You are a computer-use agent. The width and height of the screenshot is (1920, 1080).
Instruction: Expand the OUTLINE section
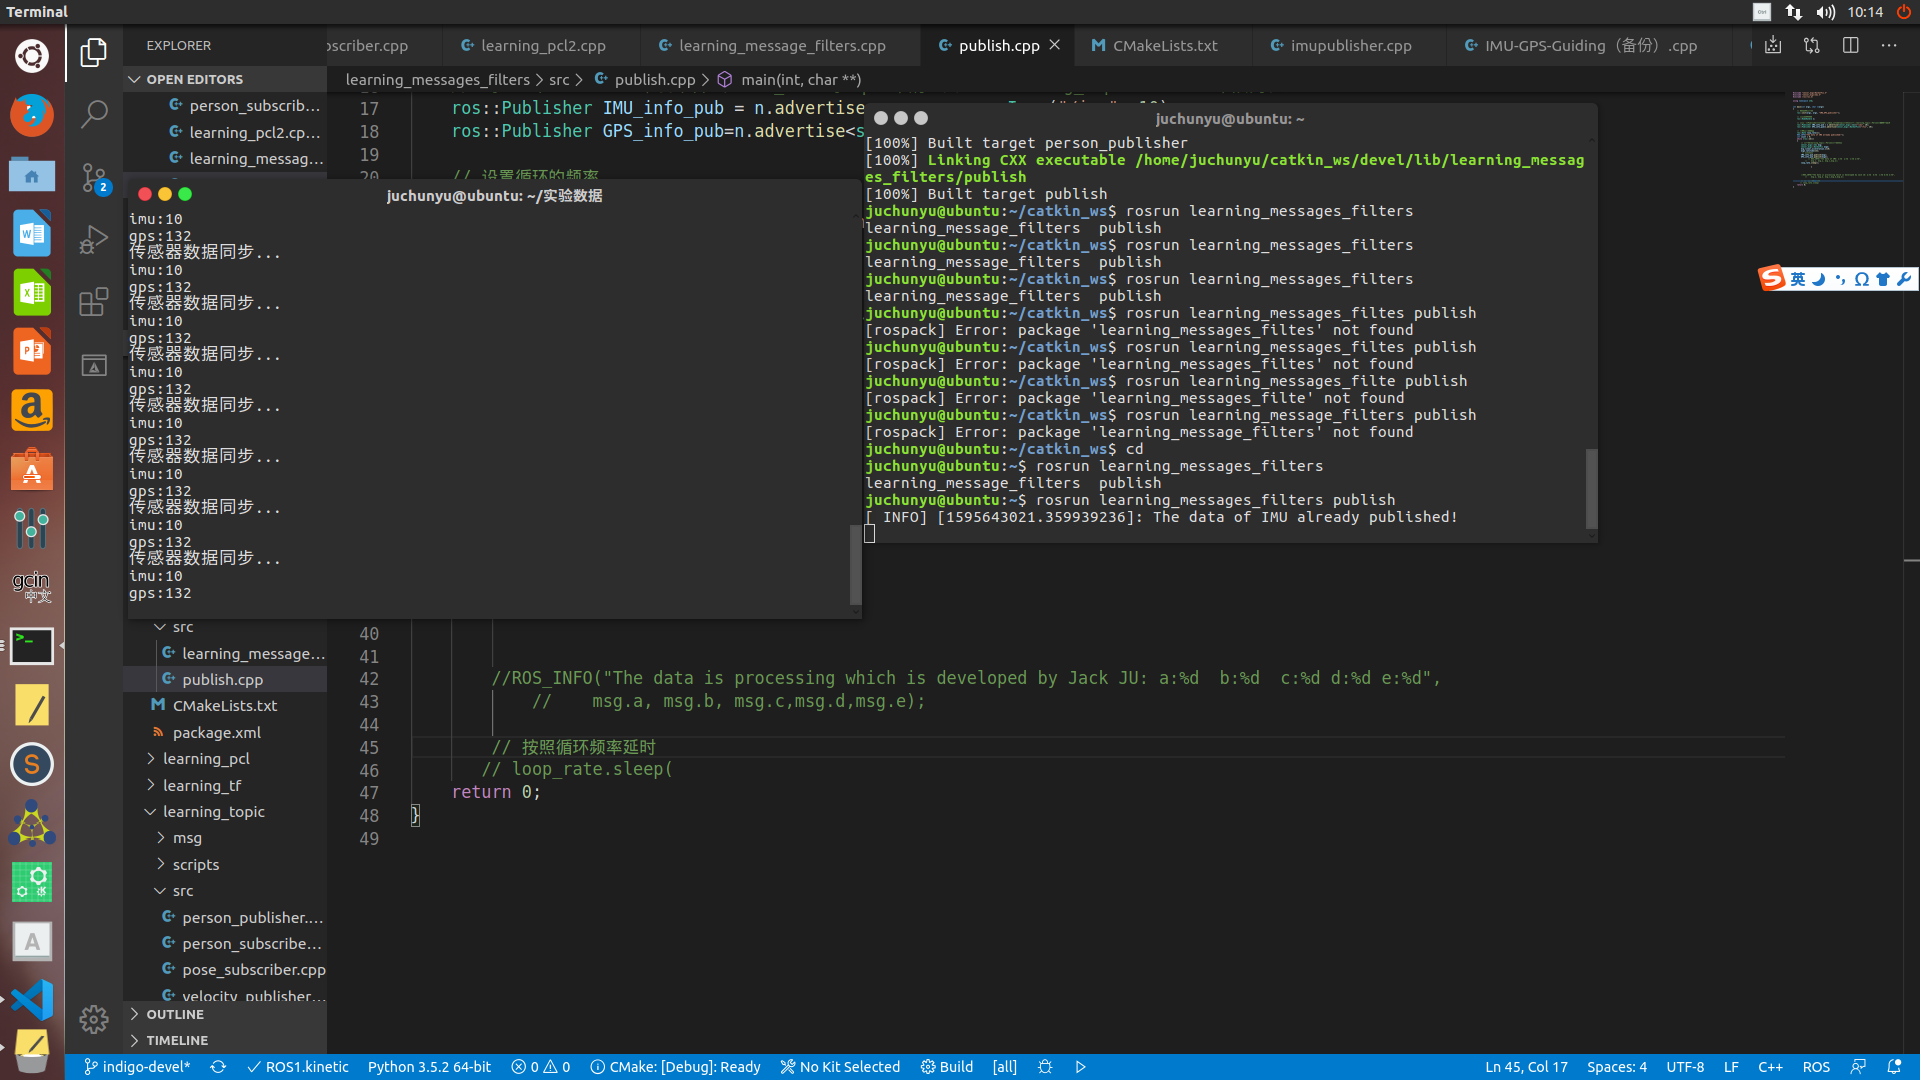pos(175,1014)
